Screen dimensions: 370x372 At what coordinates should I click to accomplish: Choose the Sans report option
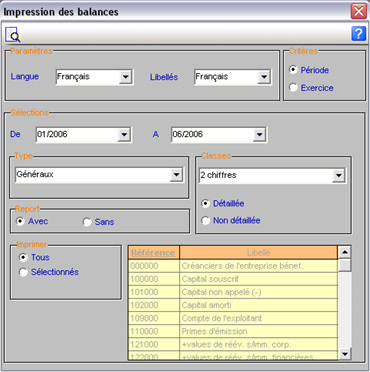click(87, 222)
